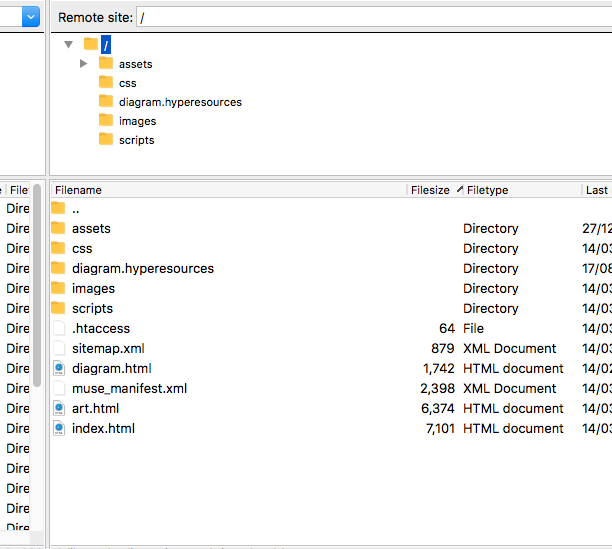Click the 6,374 filesize value
Viewport: 612px width, 549px height.
click(x=438, y=409)
